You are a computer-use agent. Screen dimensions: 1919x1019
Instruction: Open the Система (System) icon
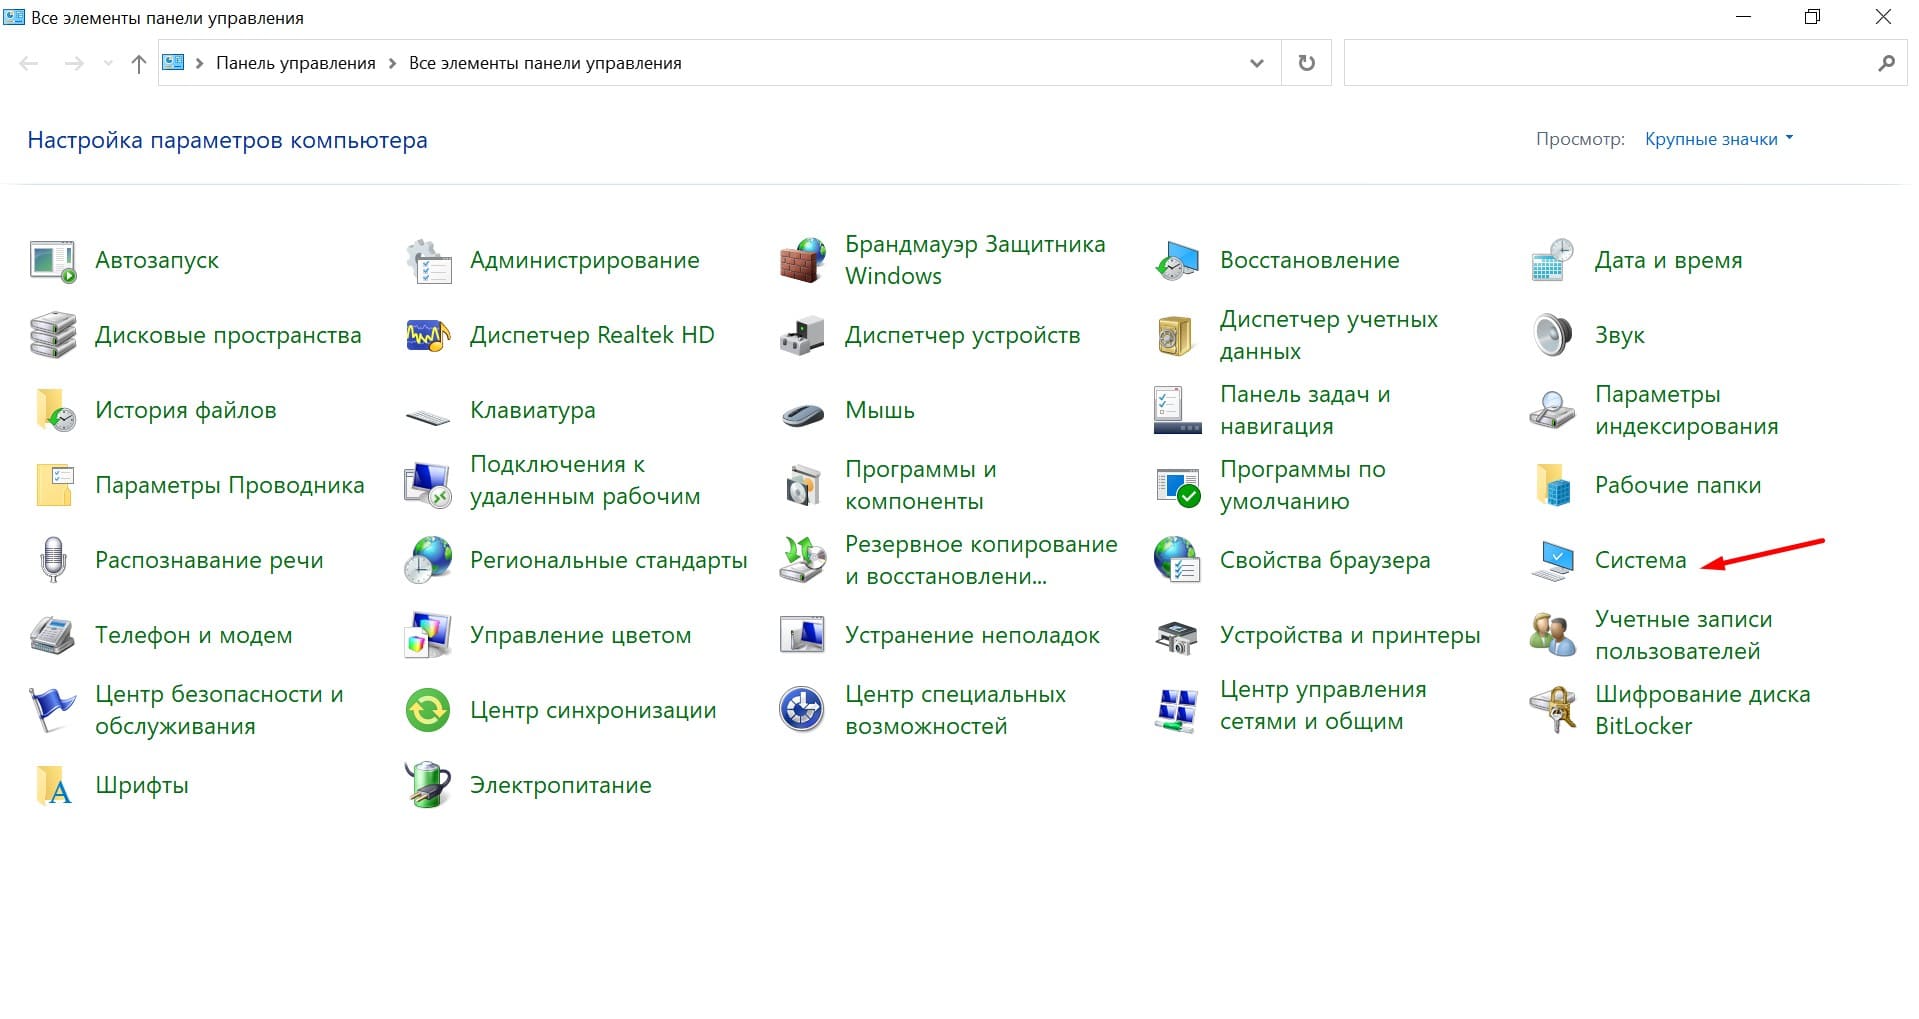pyautogui.click(x=1552, y=560)
